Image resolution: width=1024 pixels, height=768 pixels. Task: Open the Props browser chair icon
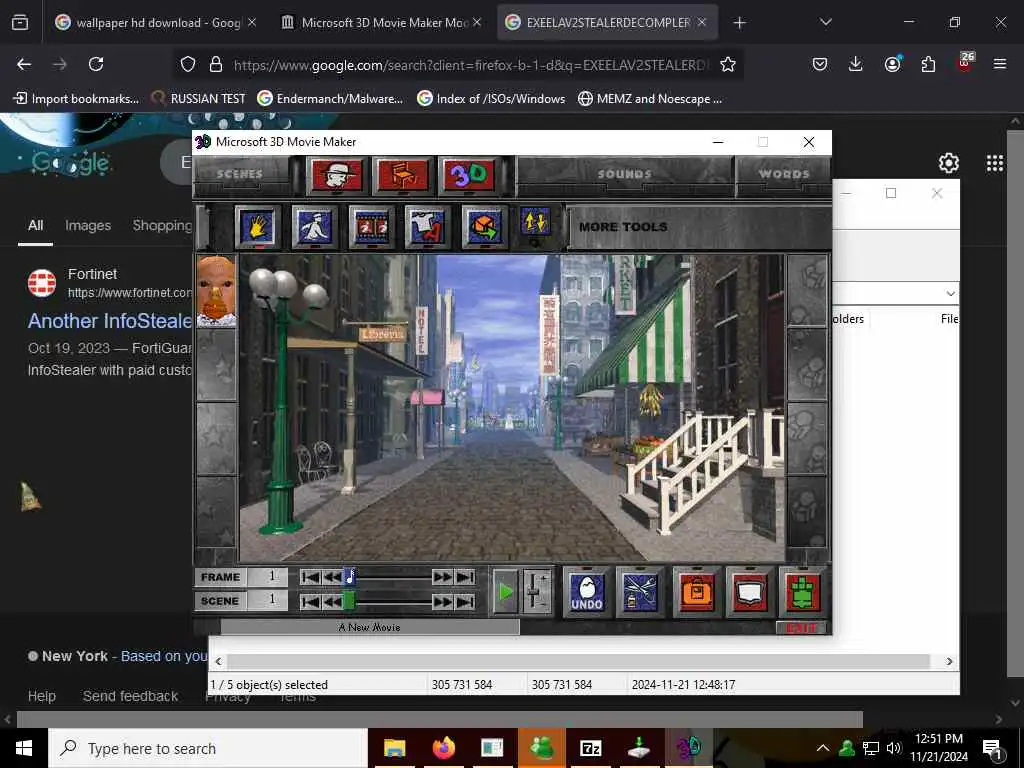click(403, 175)
